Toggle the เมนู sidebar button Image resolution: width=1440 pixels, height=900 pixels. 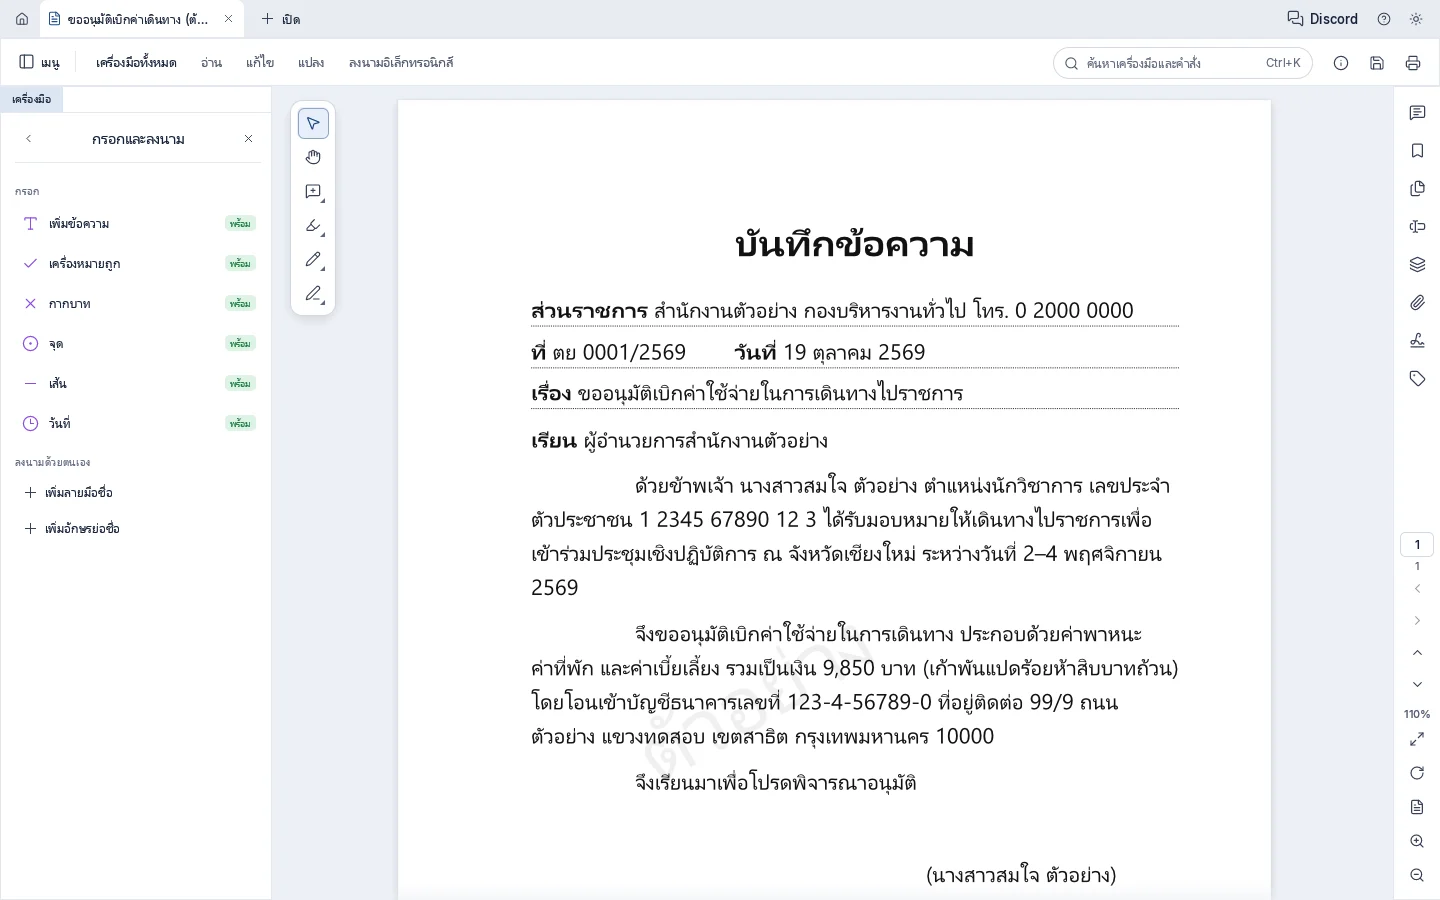(39, 62)
